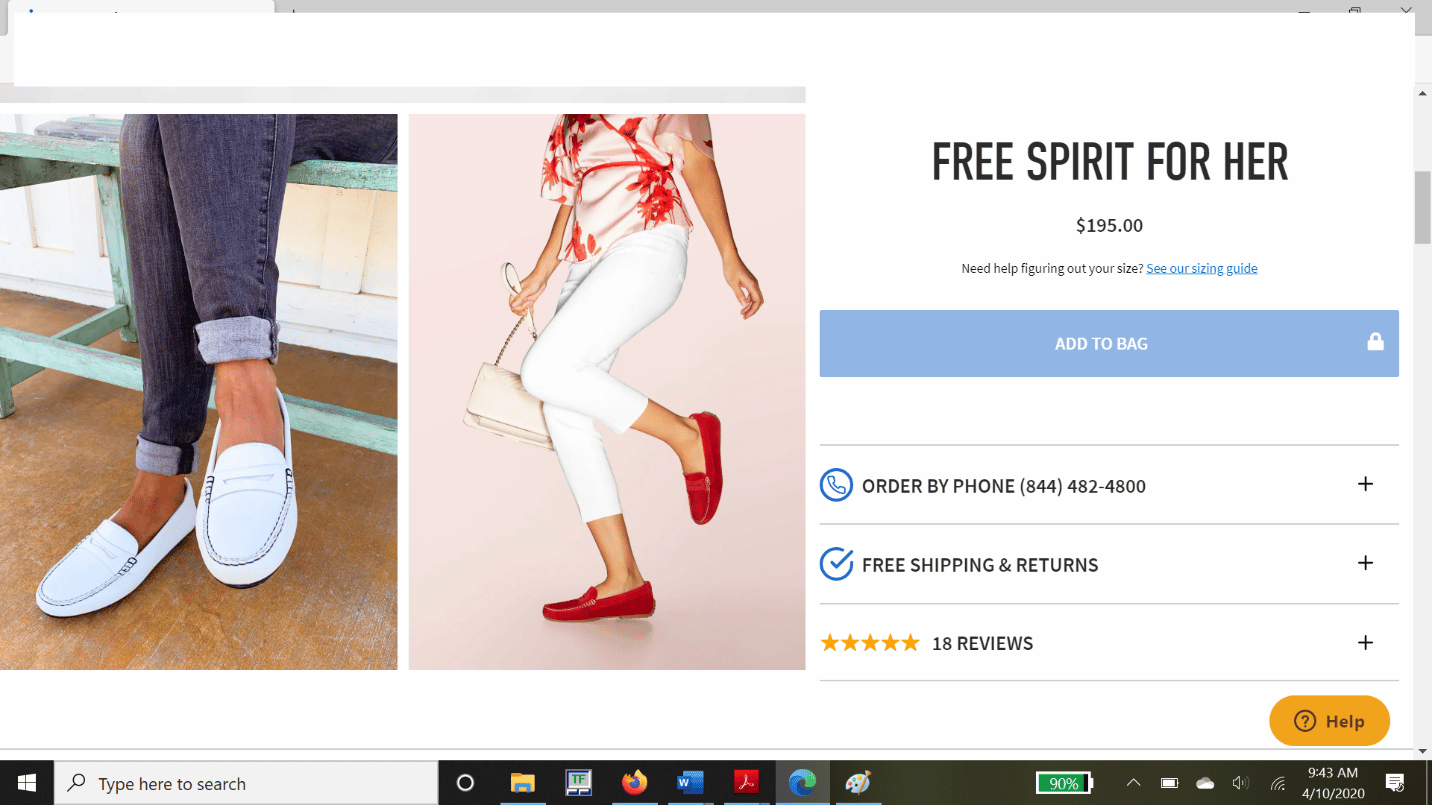Click the Windows taskbar search box

(246, 783)
